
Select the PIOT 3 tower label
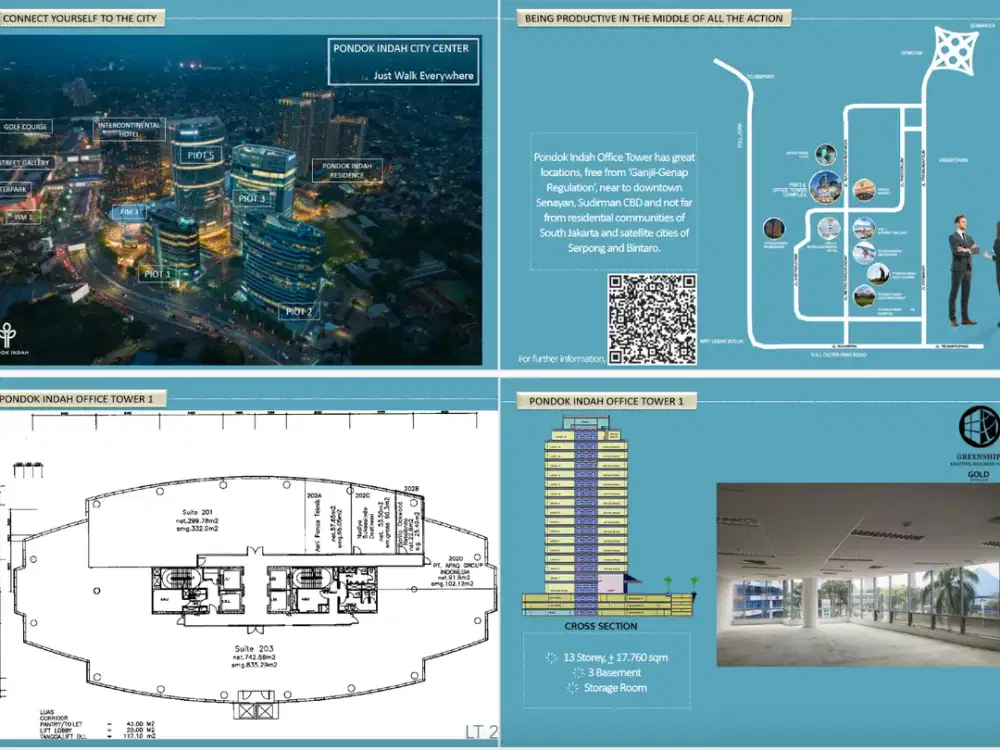[x=251, y=199]
